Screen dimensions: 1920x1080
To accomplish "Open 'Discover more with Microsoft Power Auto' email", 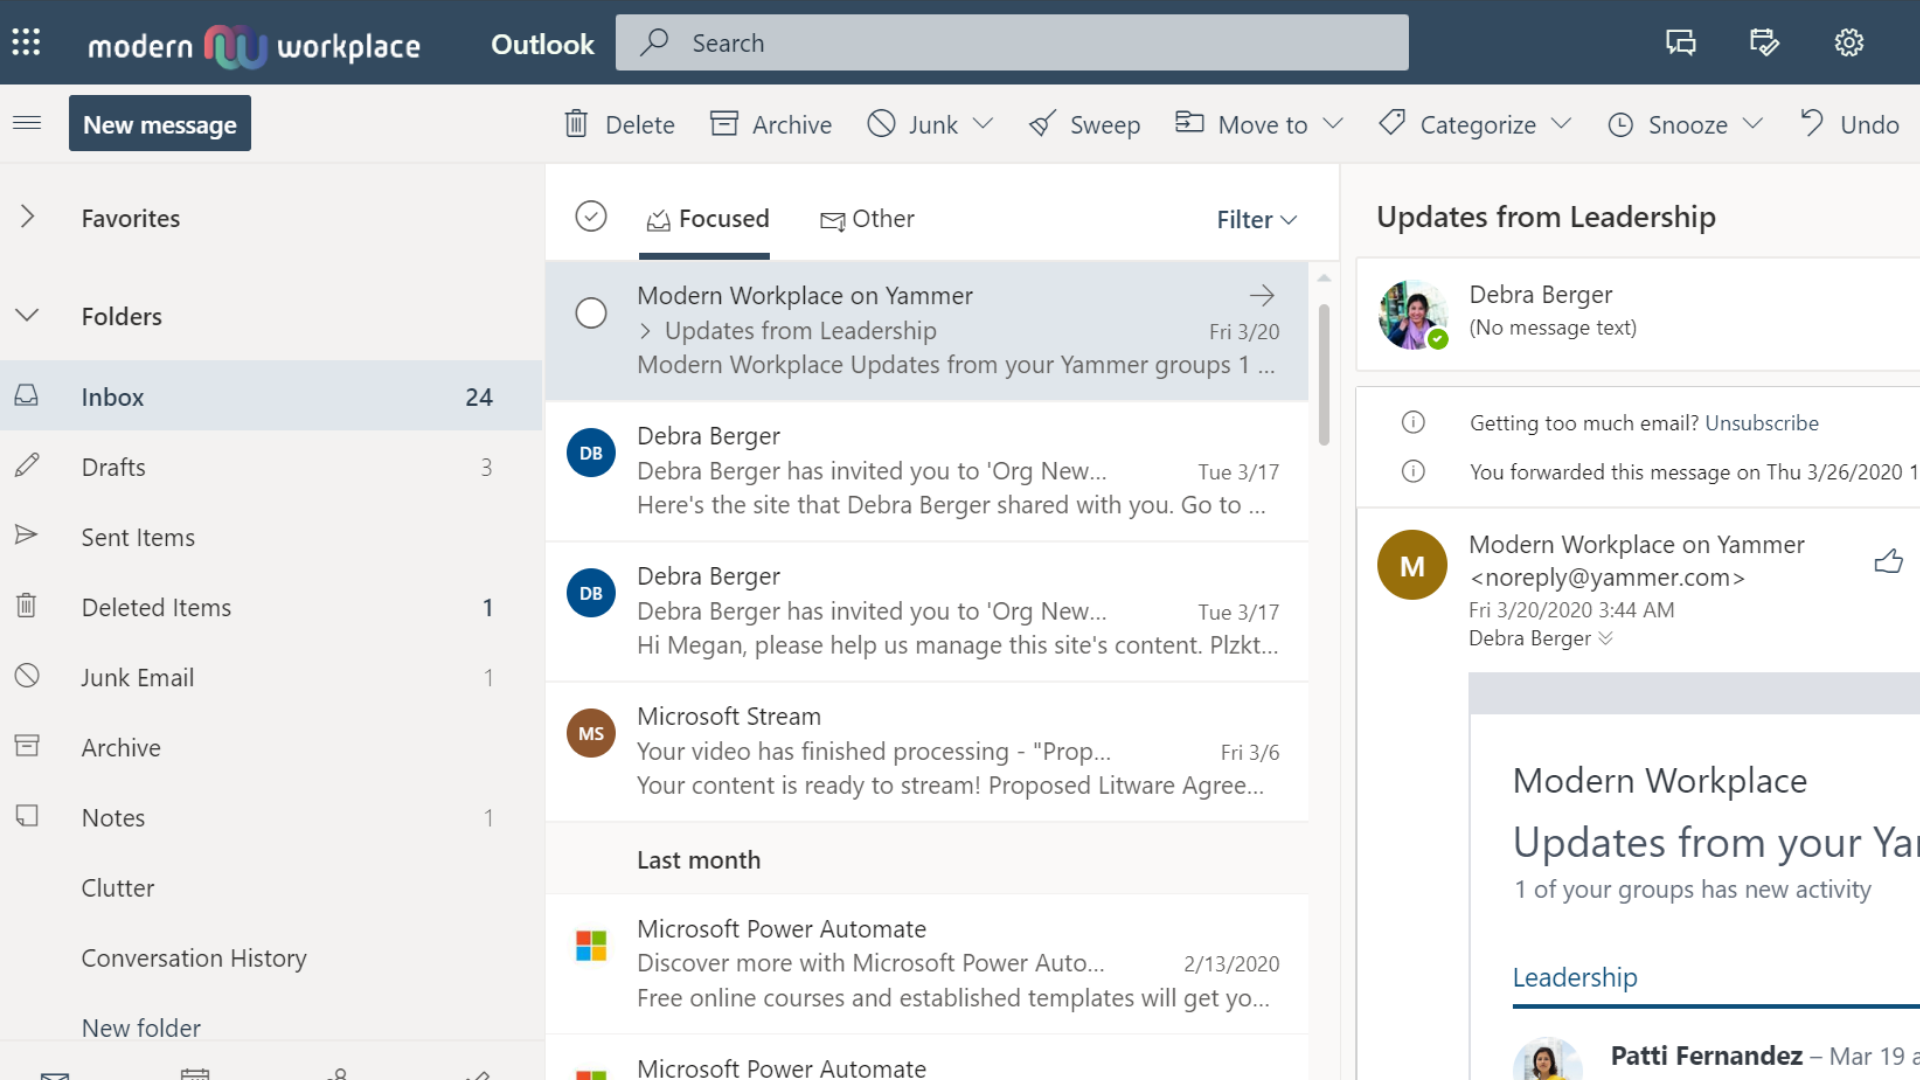I will point(927,964).
